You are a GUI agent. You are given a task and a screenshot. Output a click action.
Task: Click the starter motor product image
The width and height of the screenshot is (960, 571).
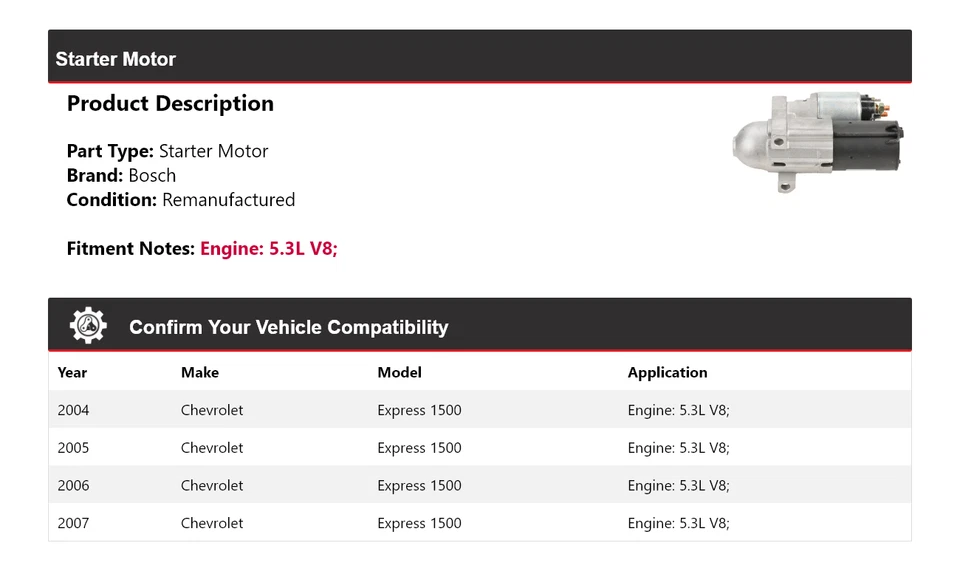click(x=817, y=141)
